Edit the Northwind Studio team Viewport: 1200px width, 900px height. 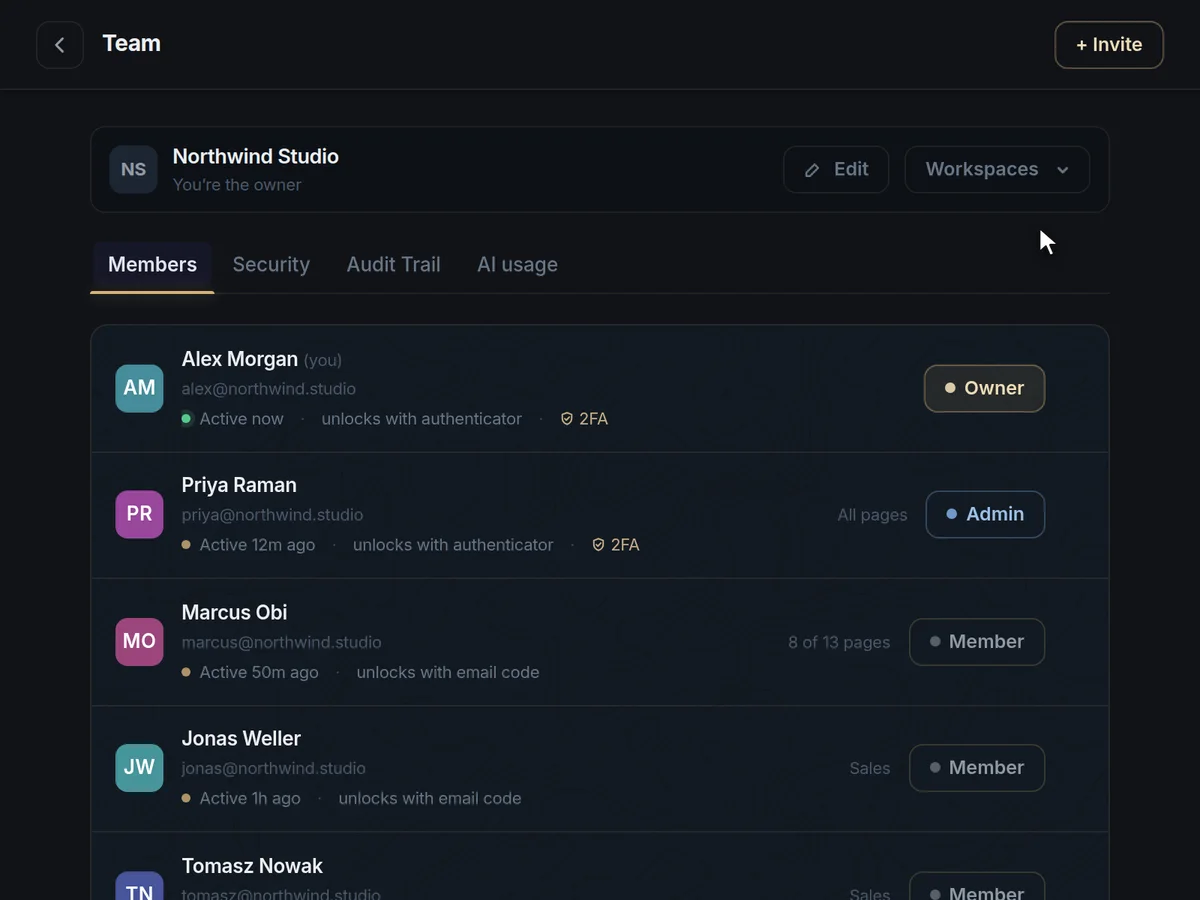click(836, 169)
